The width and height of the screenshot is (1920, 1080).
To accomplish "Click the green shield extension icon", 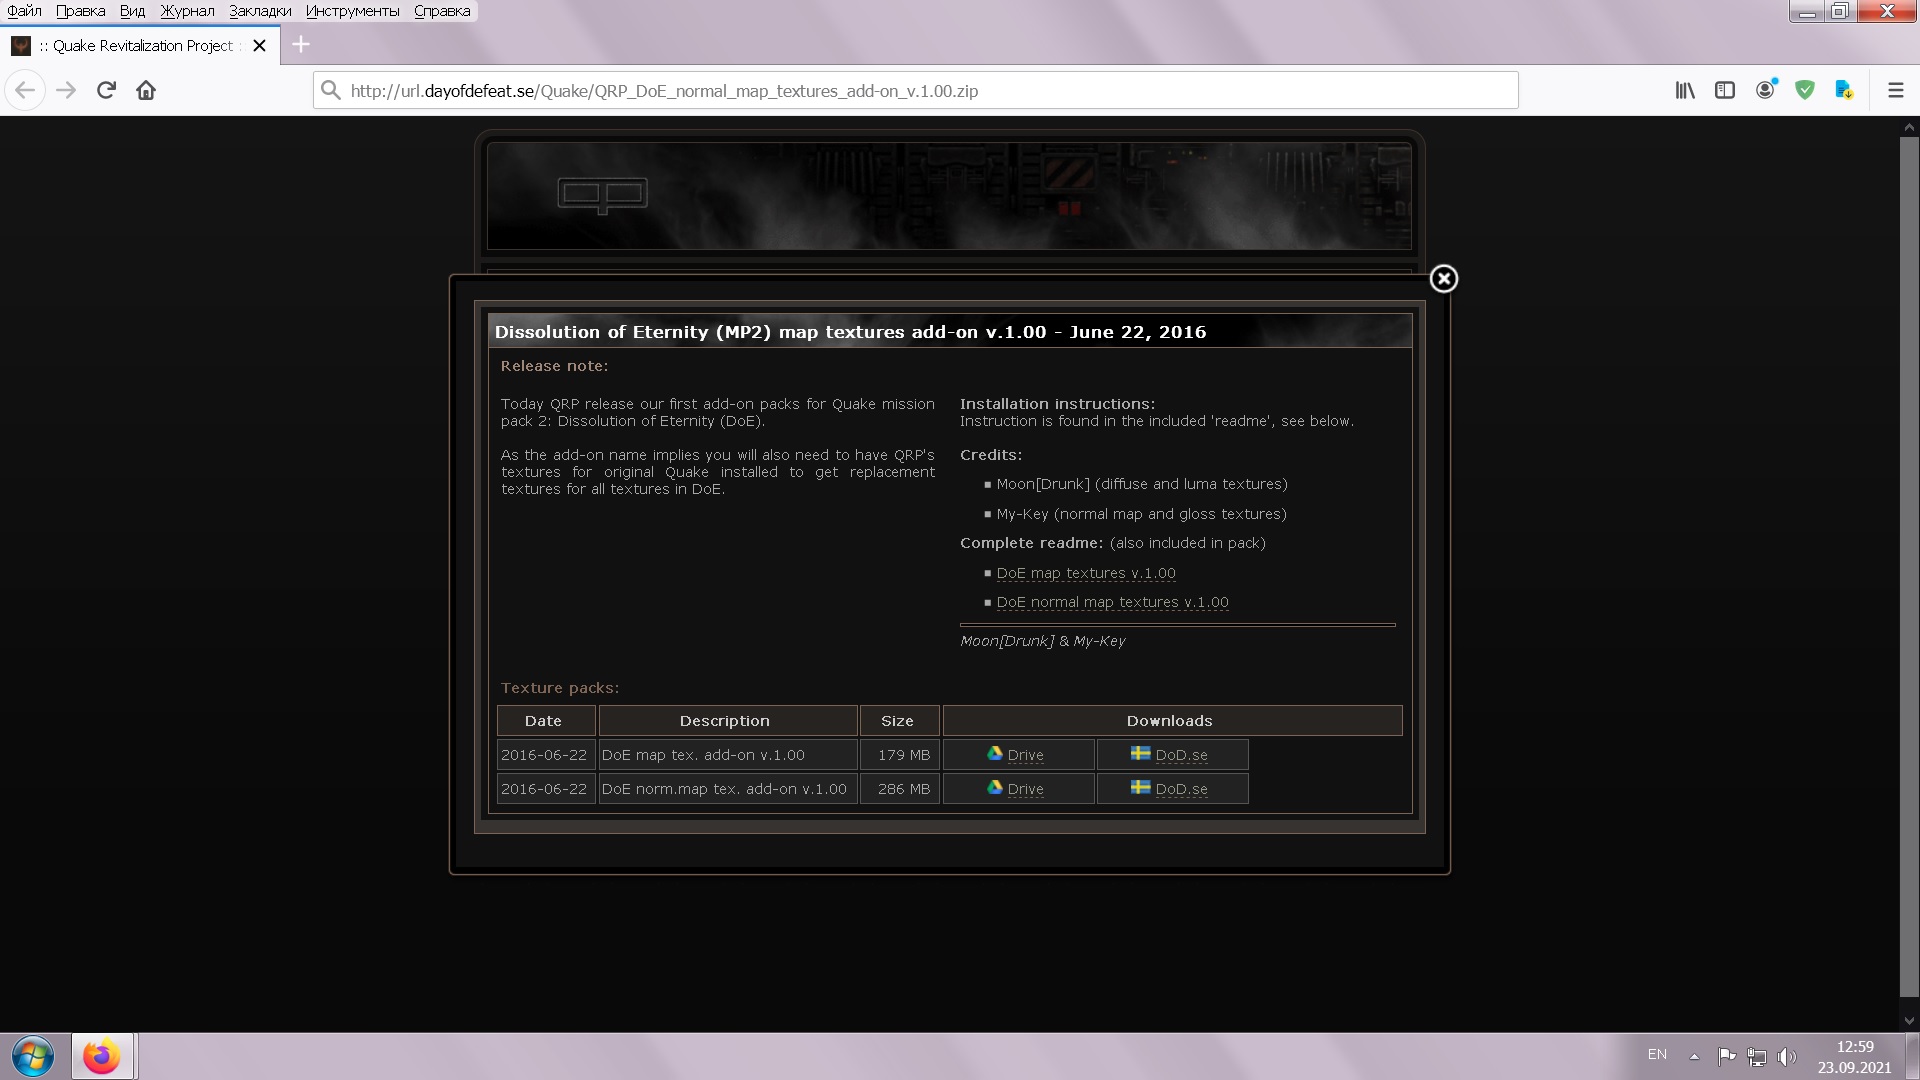I will point(1805,90).
